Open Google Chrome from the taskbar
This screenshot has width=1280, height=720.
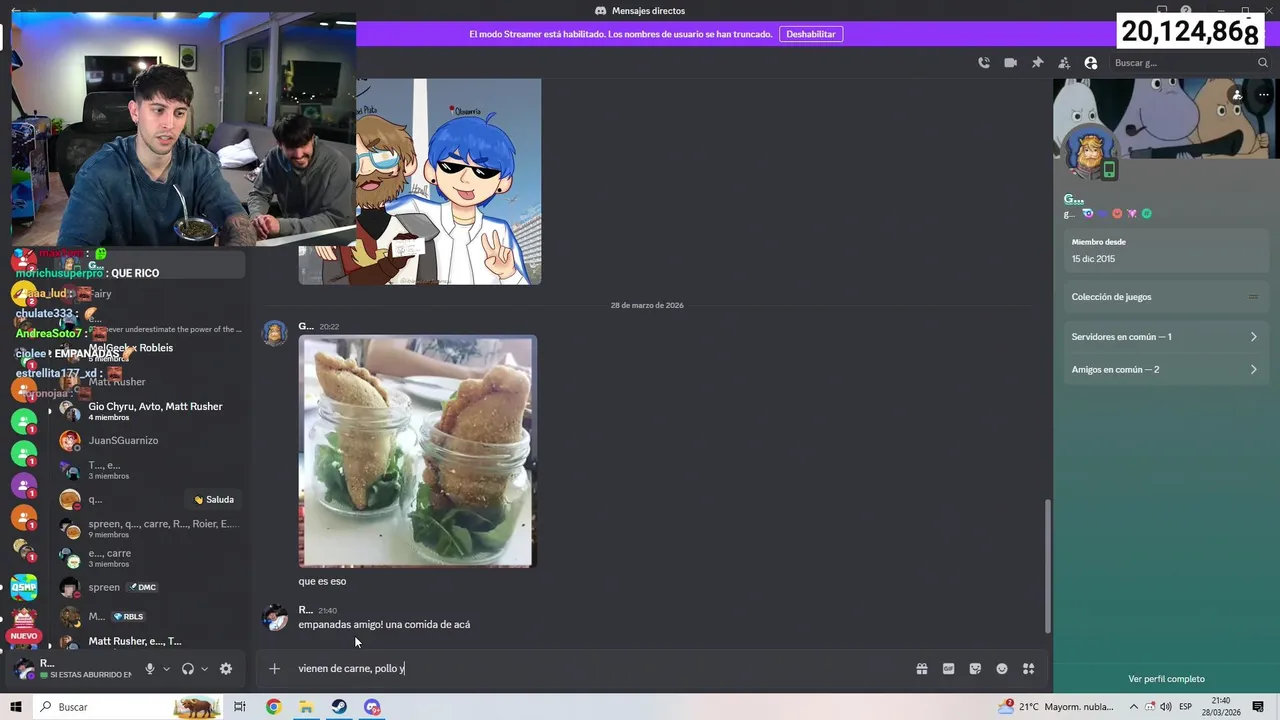(x=273, y=707)
